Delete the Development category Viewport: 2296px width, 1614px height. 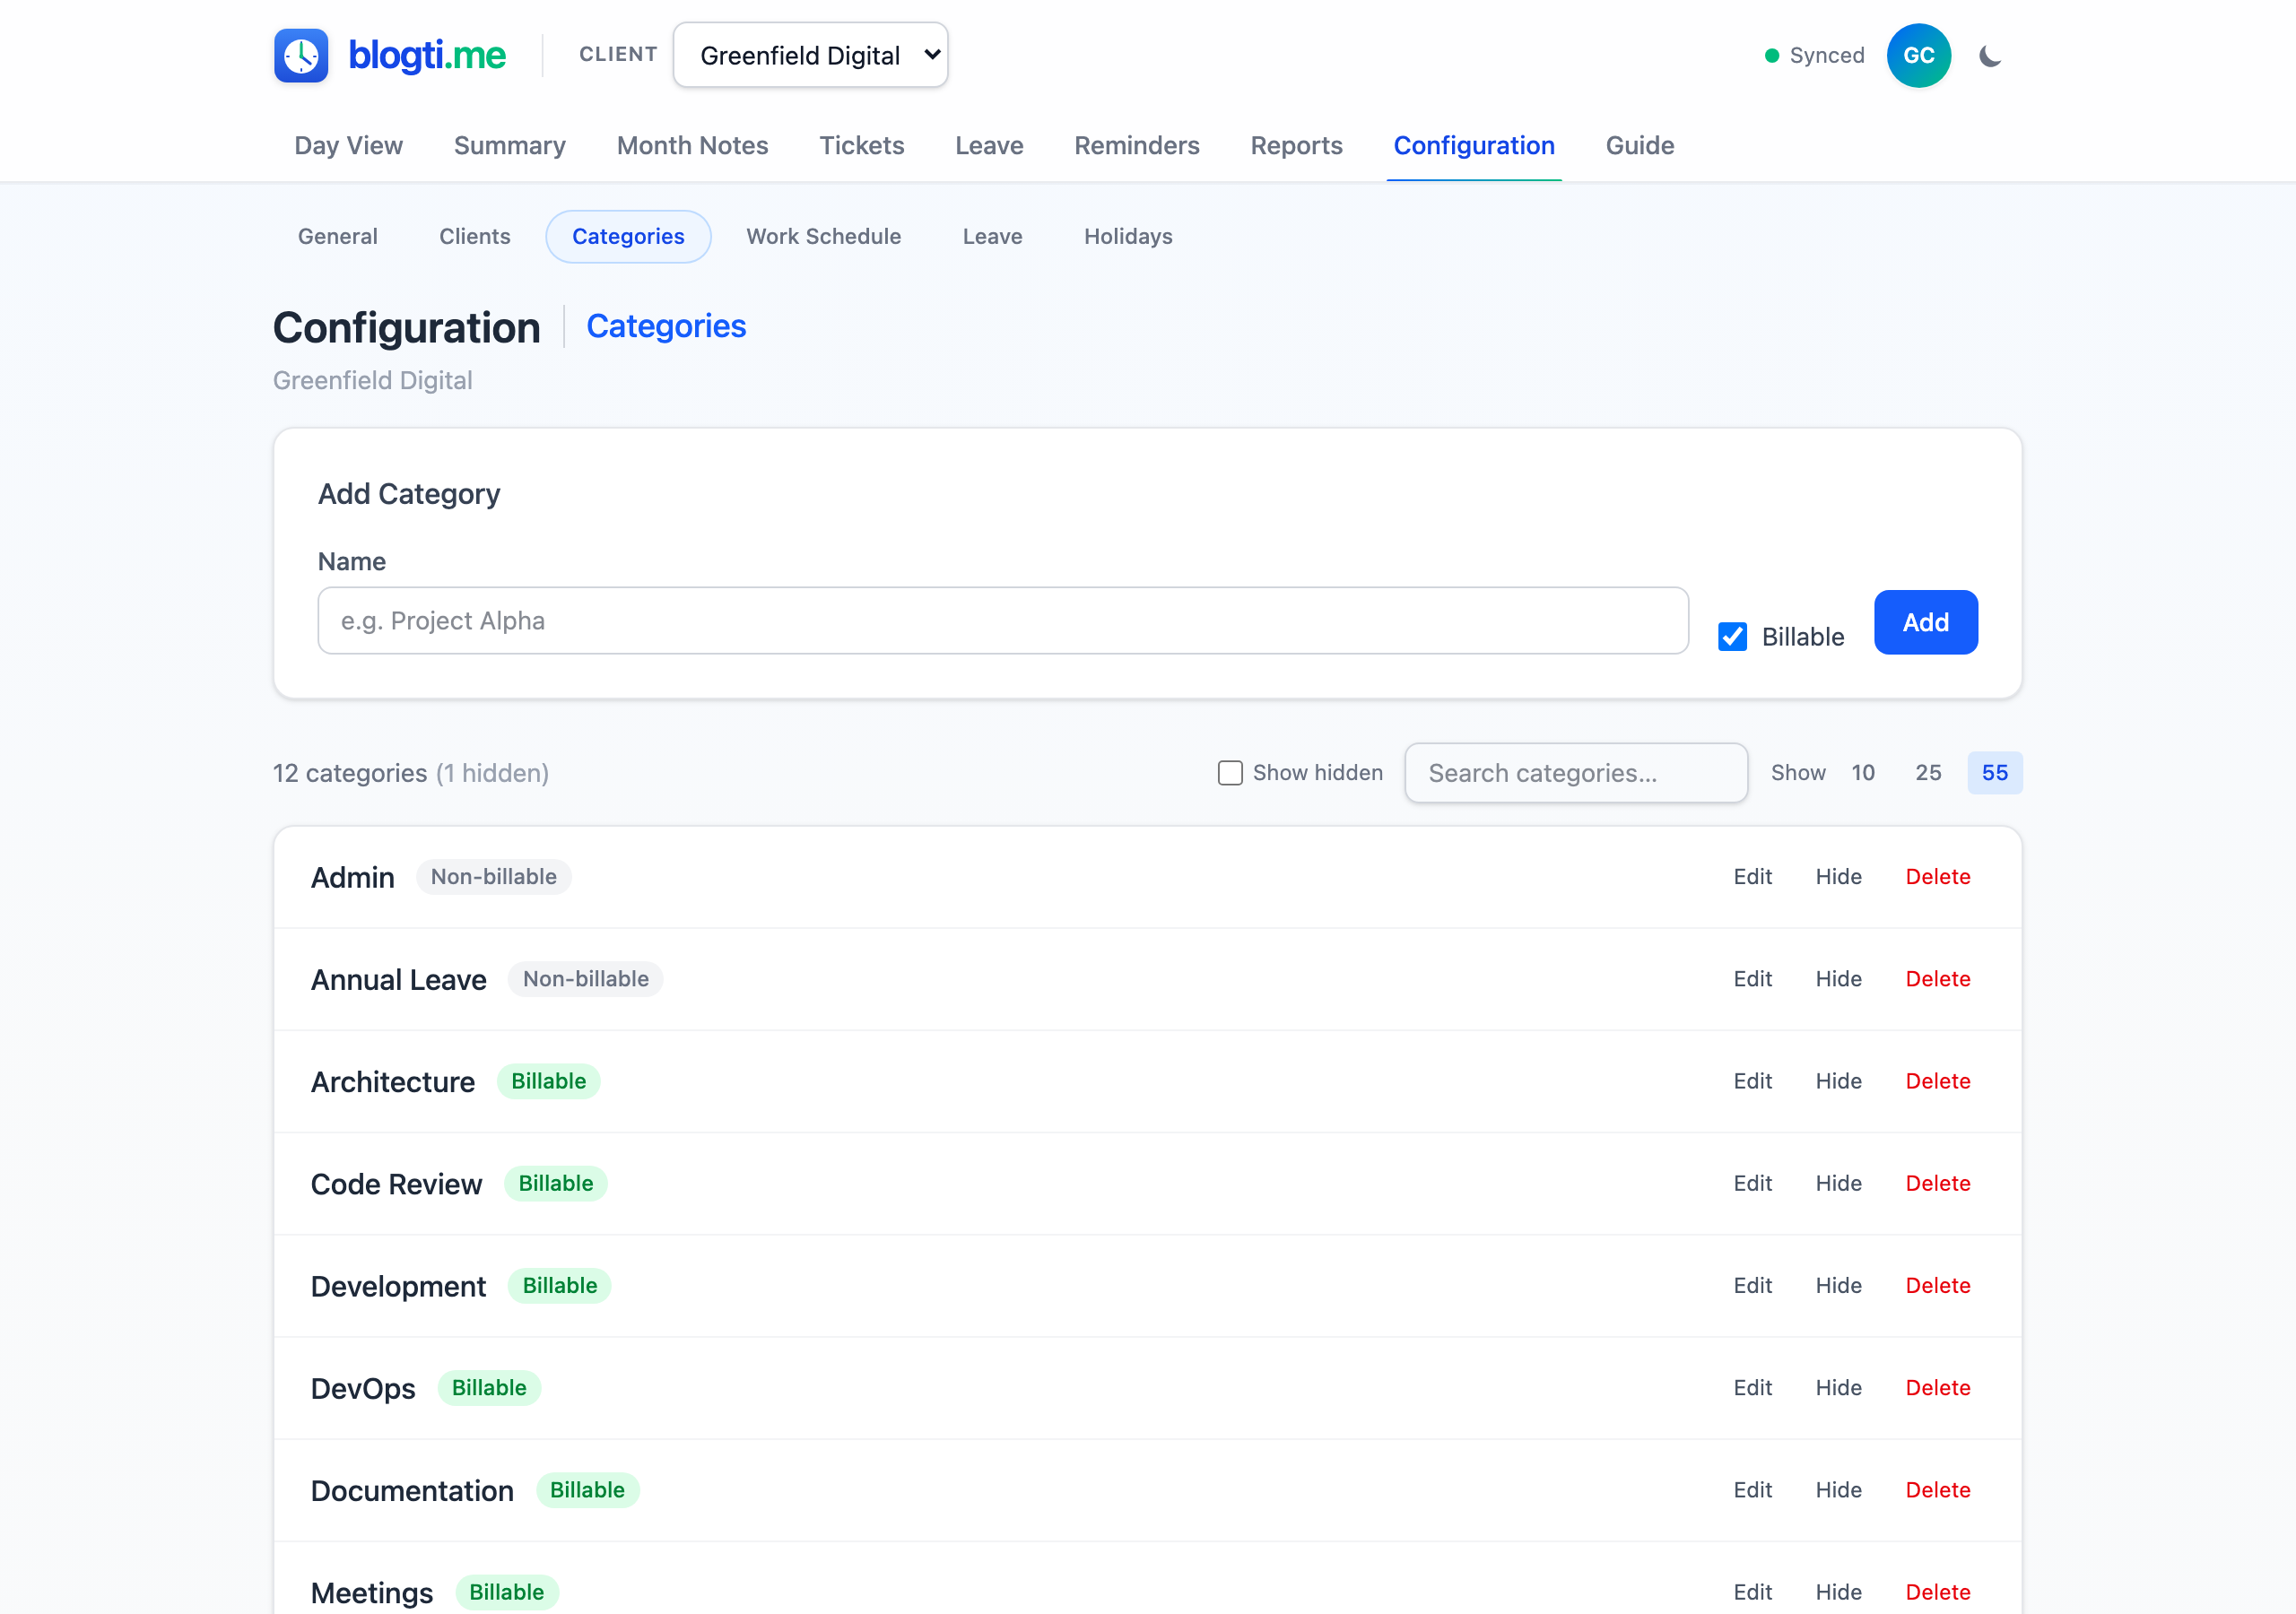pos(1937,1285)
